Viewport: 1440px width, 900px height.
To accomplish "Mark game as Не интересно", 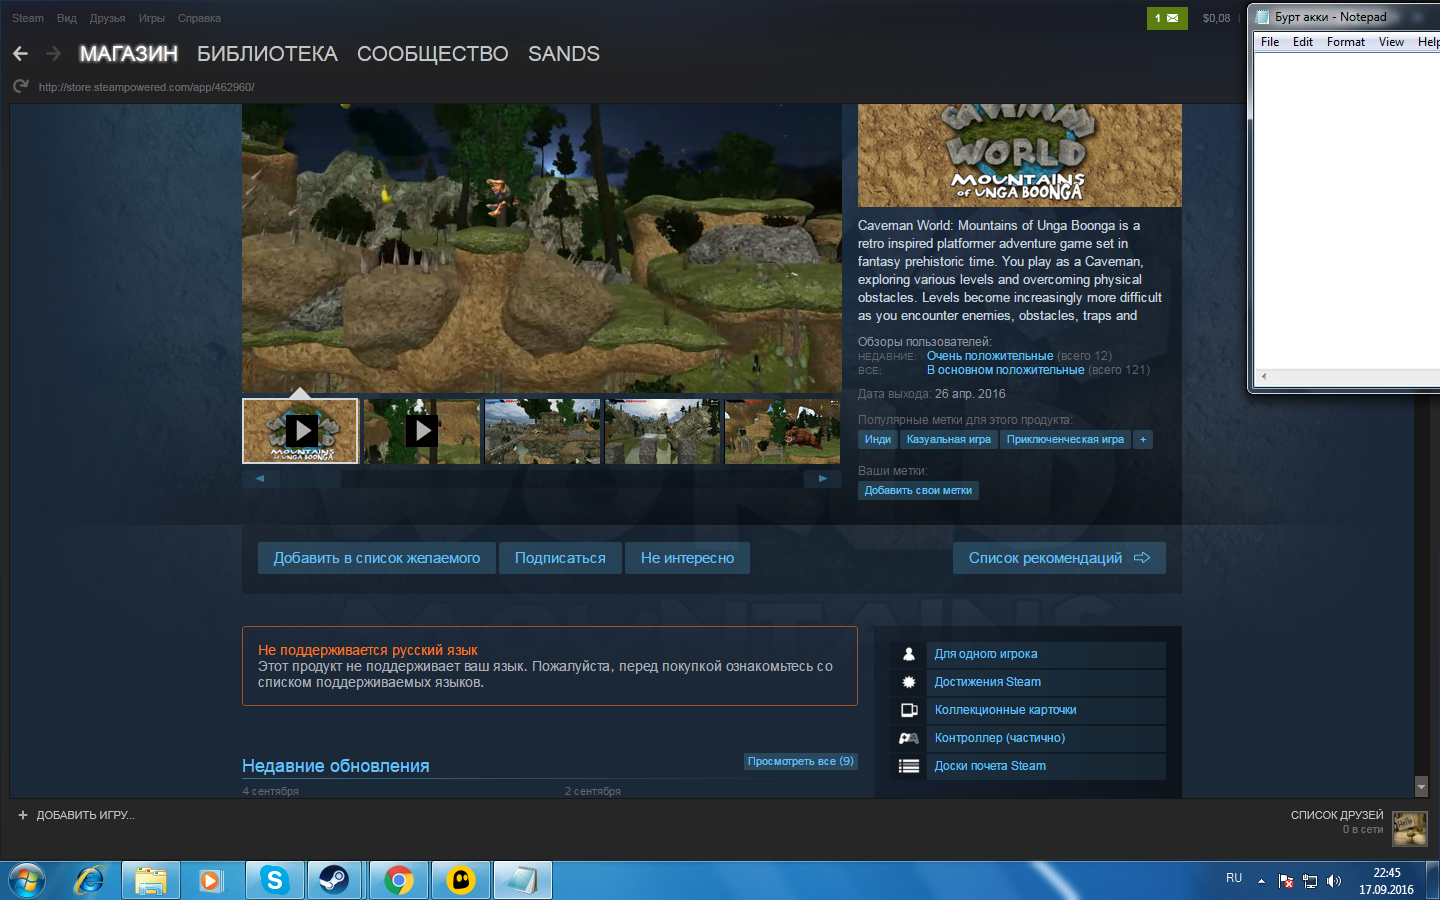I will click(x=688, y=558).
